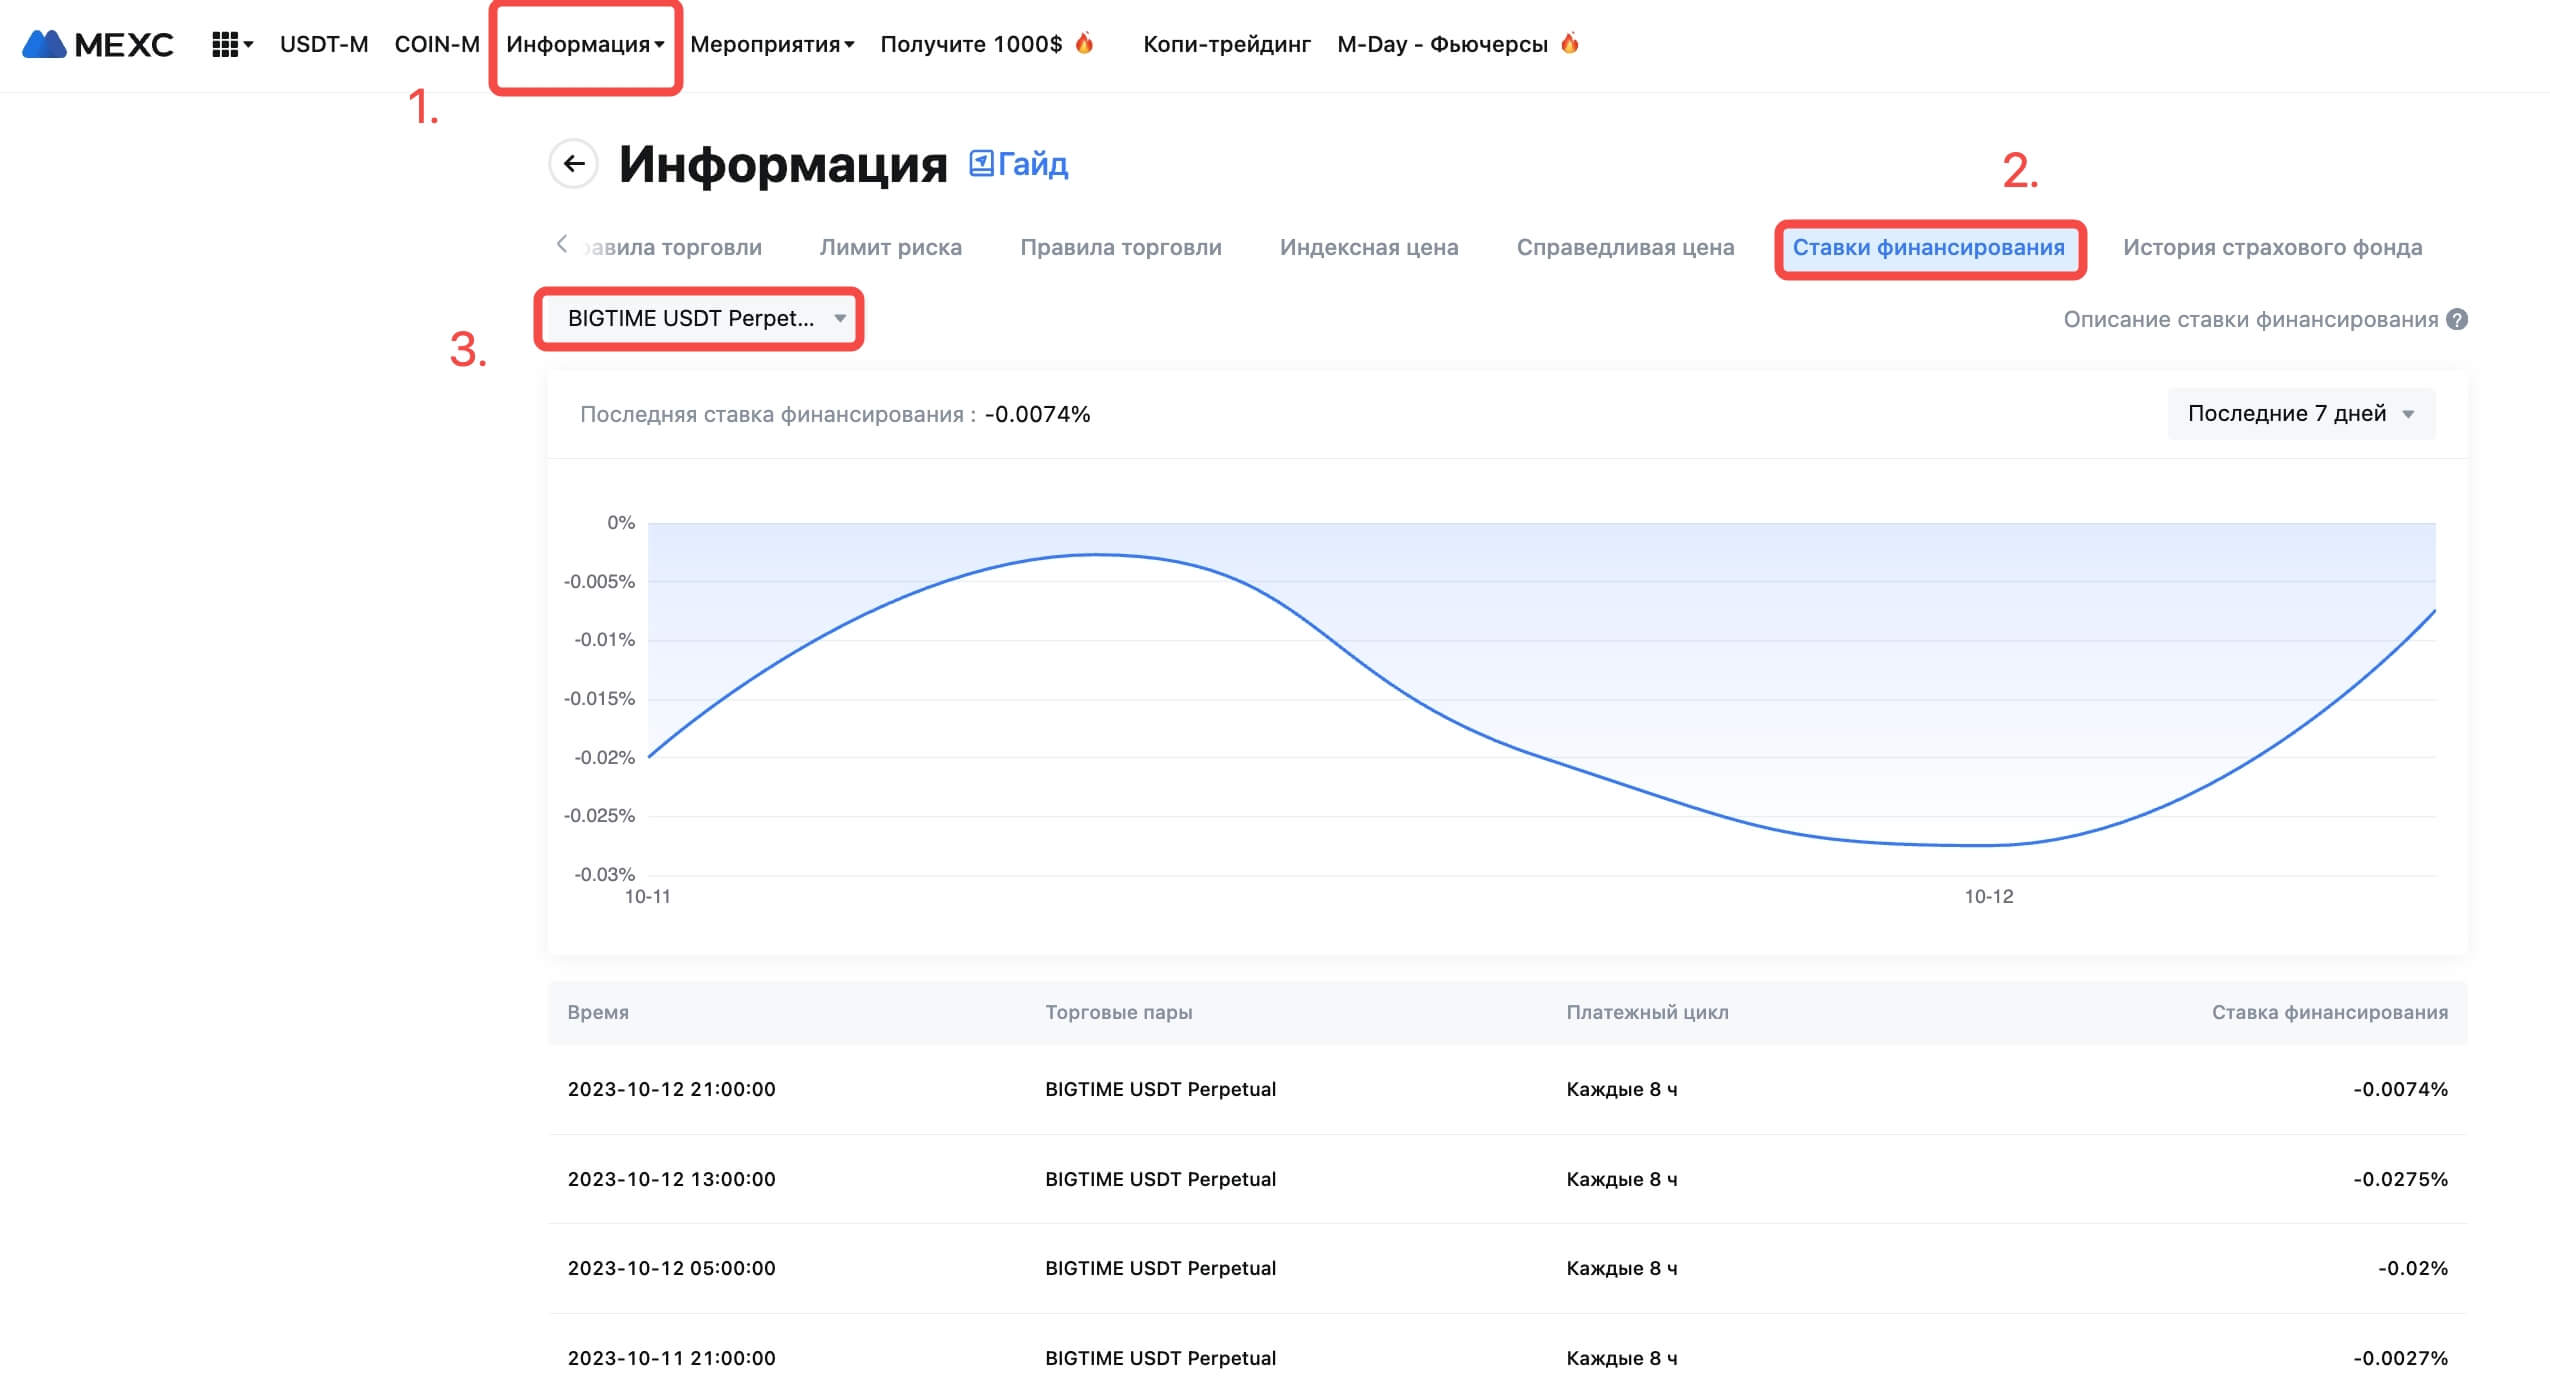Open Копи-трейдинг page
2550x1376 pixels.
pos(1226,44)
